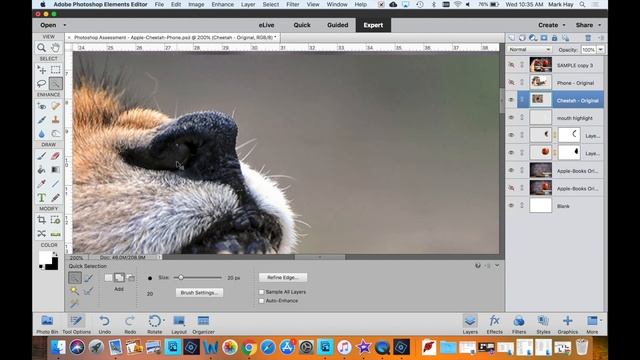Viewport: 640px width, 360px height.
Task: Expand the Open button dropdown arrow
Action: [64, 25]
